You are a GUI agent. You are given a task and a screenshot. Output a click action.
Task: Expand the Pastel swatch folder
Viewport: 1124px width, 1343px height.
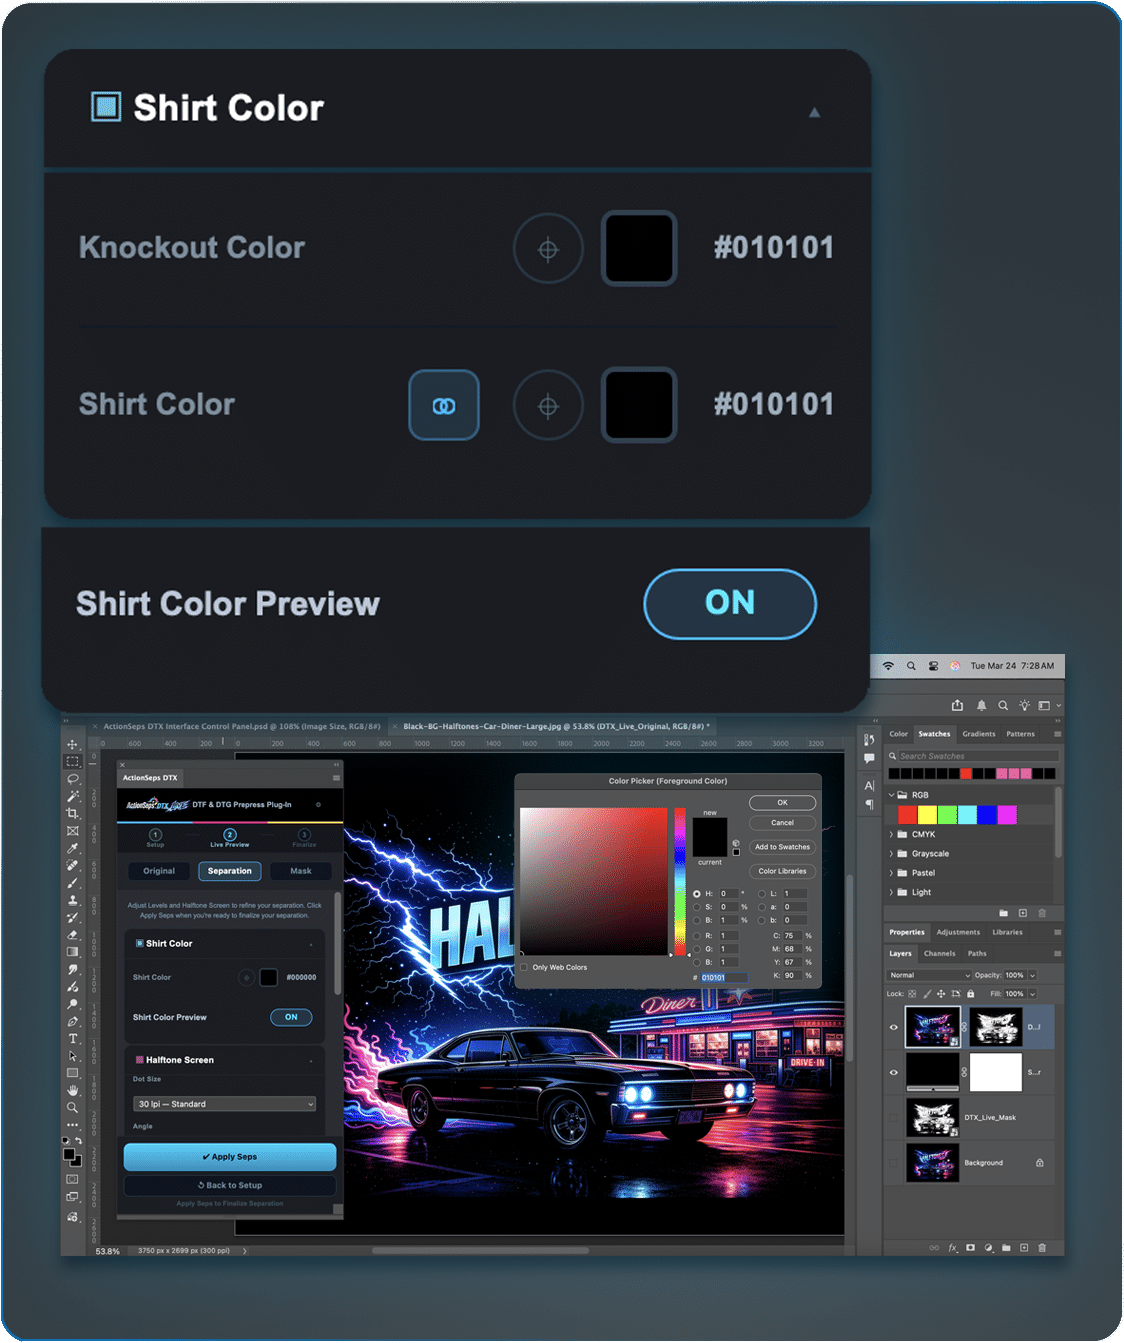891,873
